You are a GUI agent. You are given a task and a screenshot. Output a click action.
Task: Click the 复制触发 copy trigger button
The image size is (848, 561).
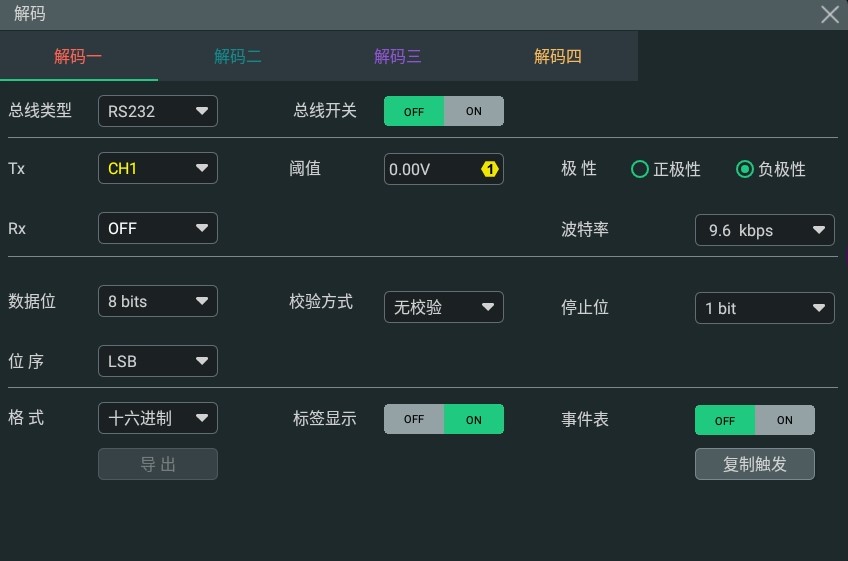point(755,464)
